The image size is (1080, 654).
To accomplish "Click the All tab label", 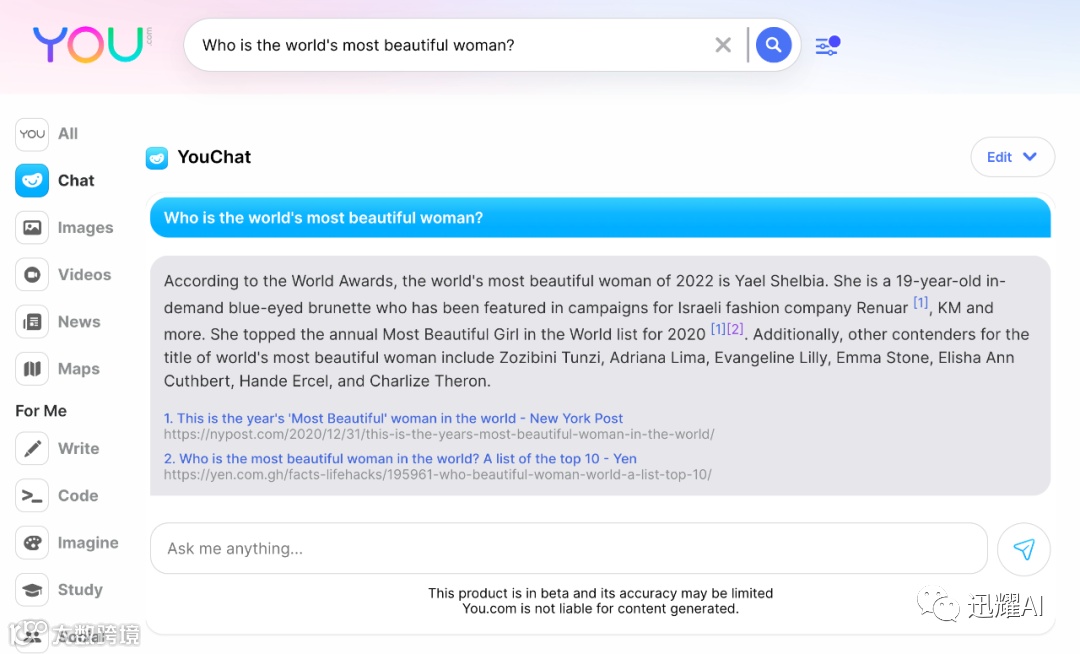I will (68, 134).
